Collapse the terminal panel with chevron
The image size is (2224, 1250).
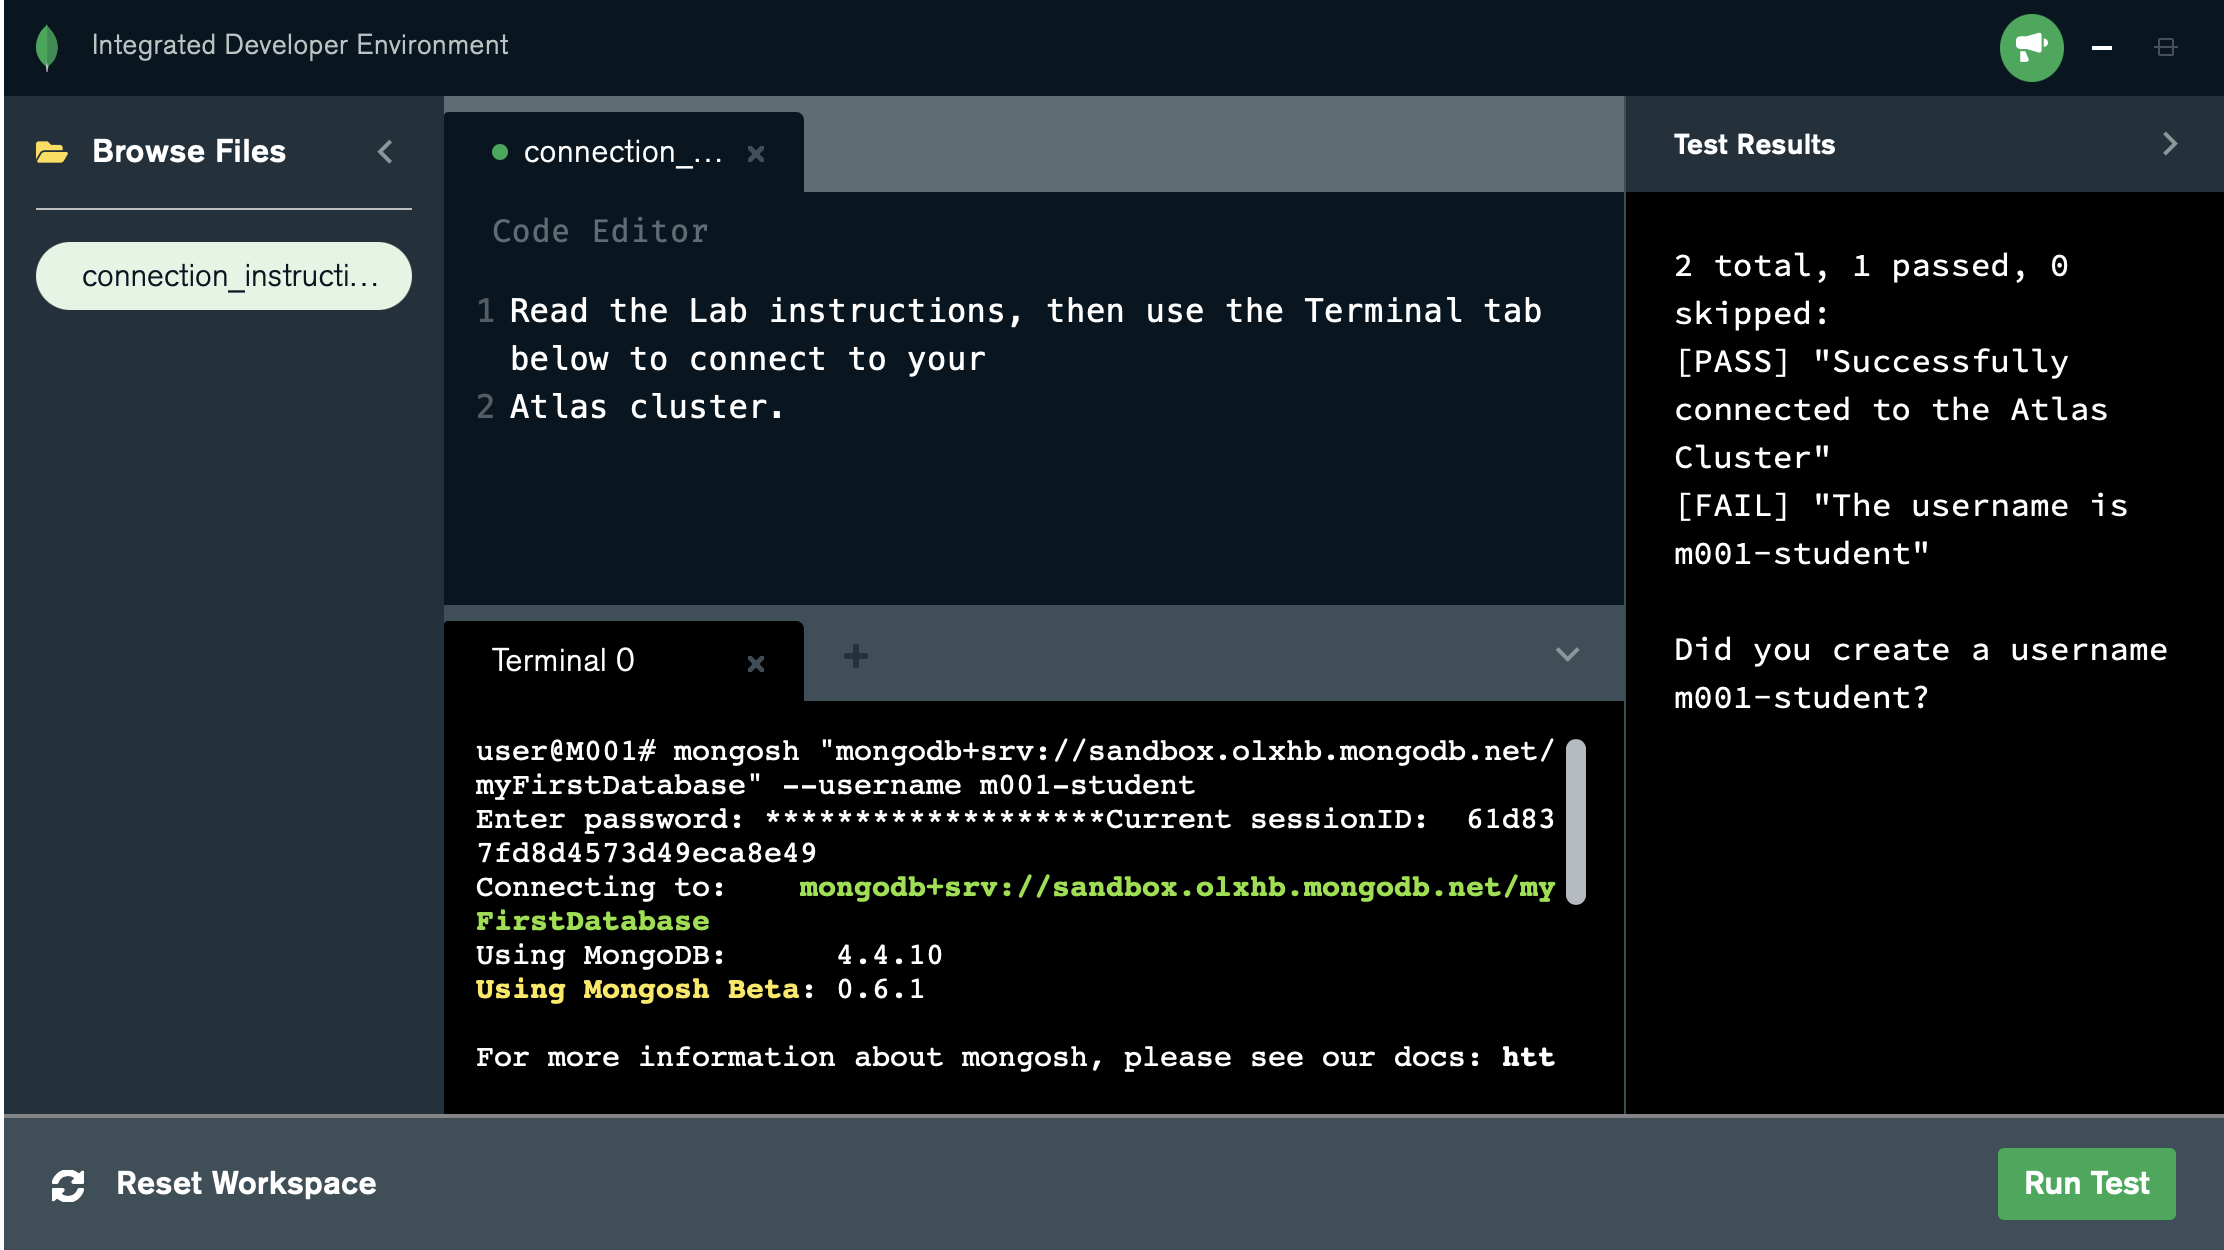1567,655
